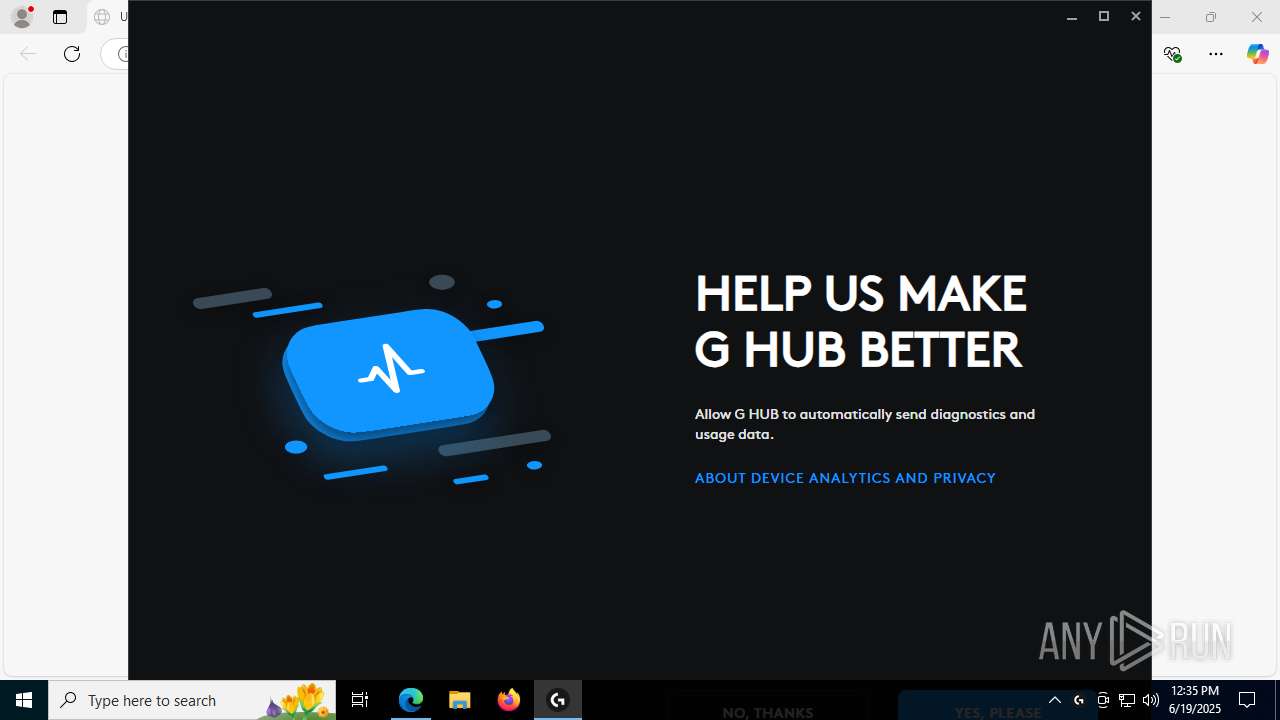Show hidden system tray icons

1055,700
